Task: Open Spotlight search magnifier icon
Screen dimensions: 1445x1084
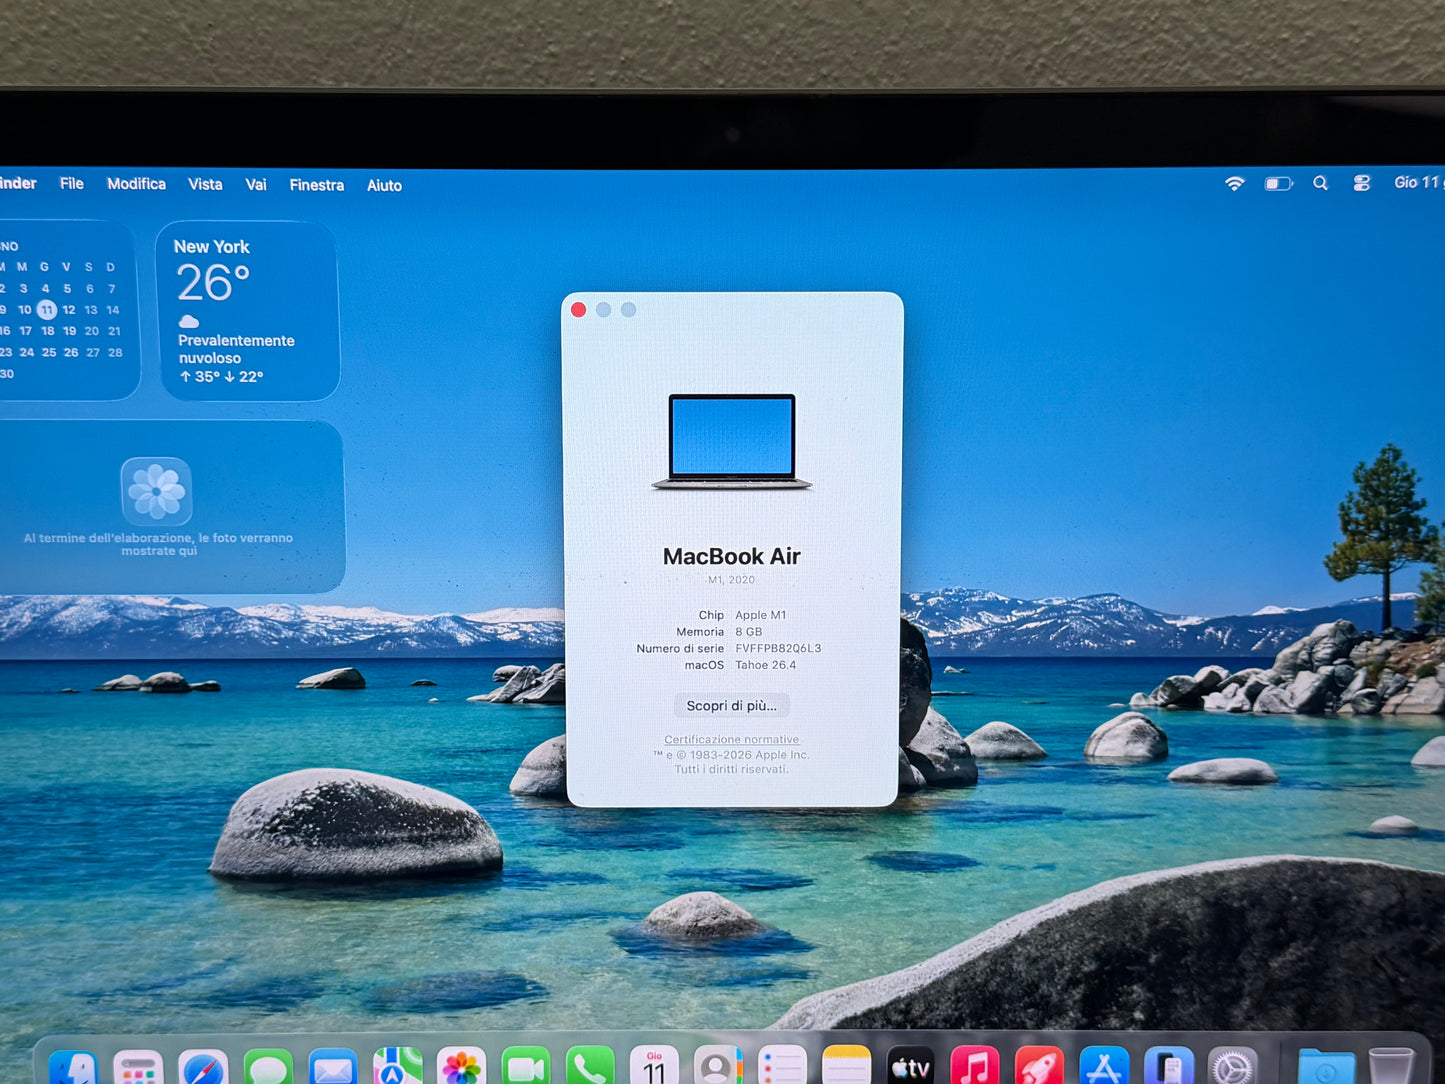Action: pos(1321,183)
